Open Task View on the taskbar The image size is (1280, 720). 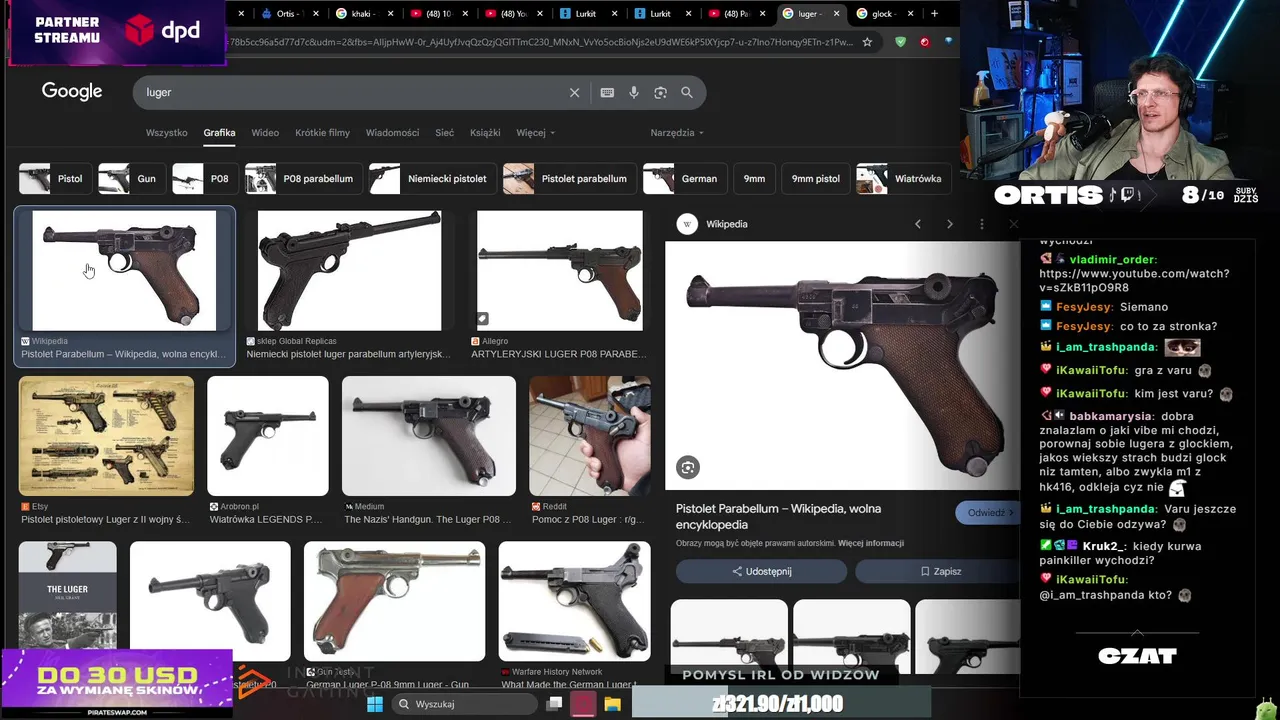[554, 704]
